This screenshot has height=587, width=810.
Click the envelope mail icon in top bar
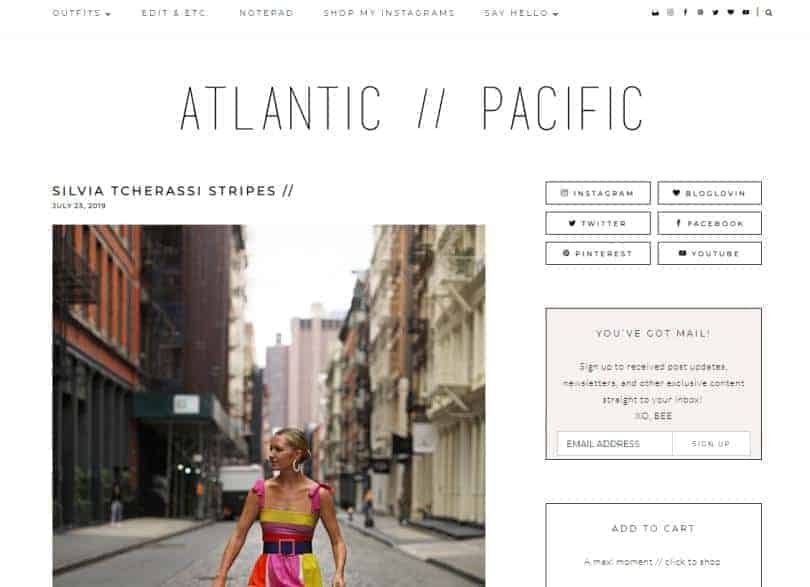655,12
